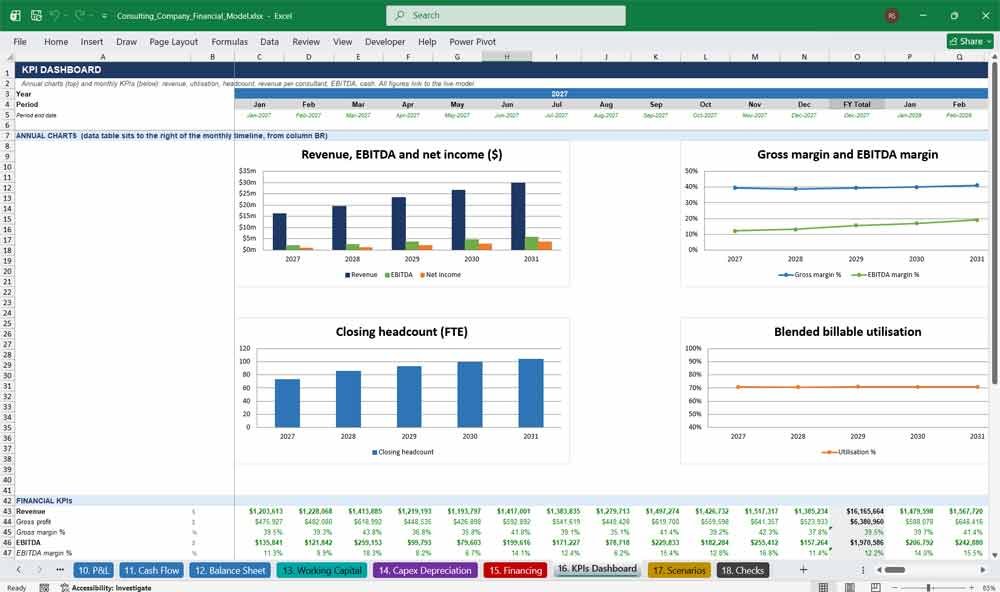Click the sheet tabs ellipsis icon
The height and width of the screenshot is (592, 1000).
60,570
